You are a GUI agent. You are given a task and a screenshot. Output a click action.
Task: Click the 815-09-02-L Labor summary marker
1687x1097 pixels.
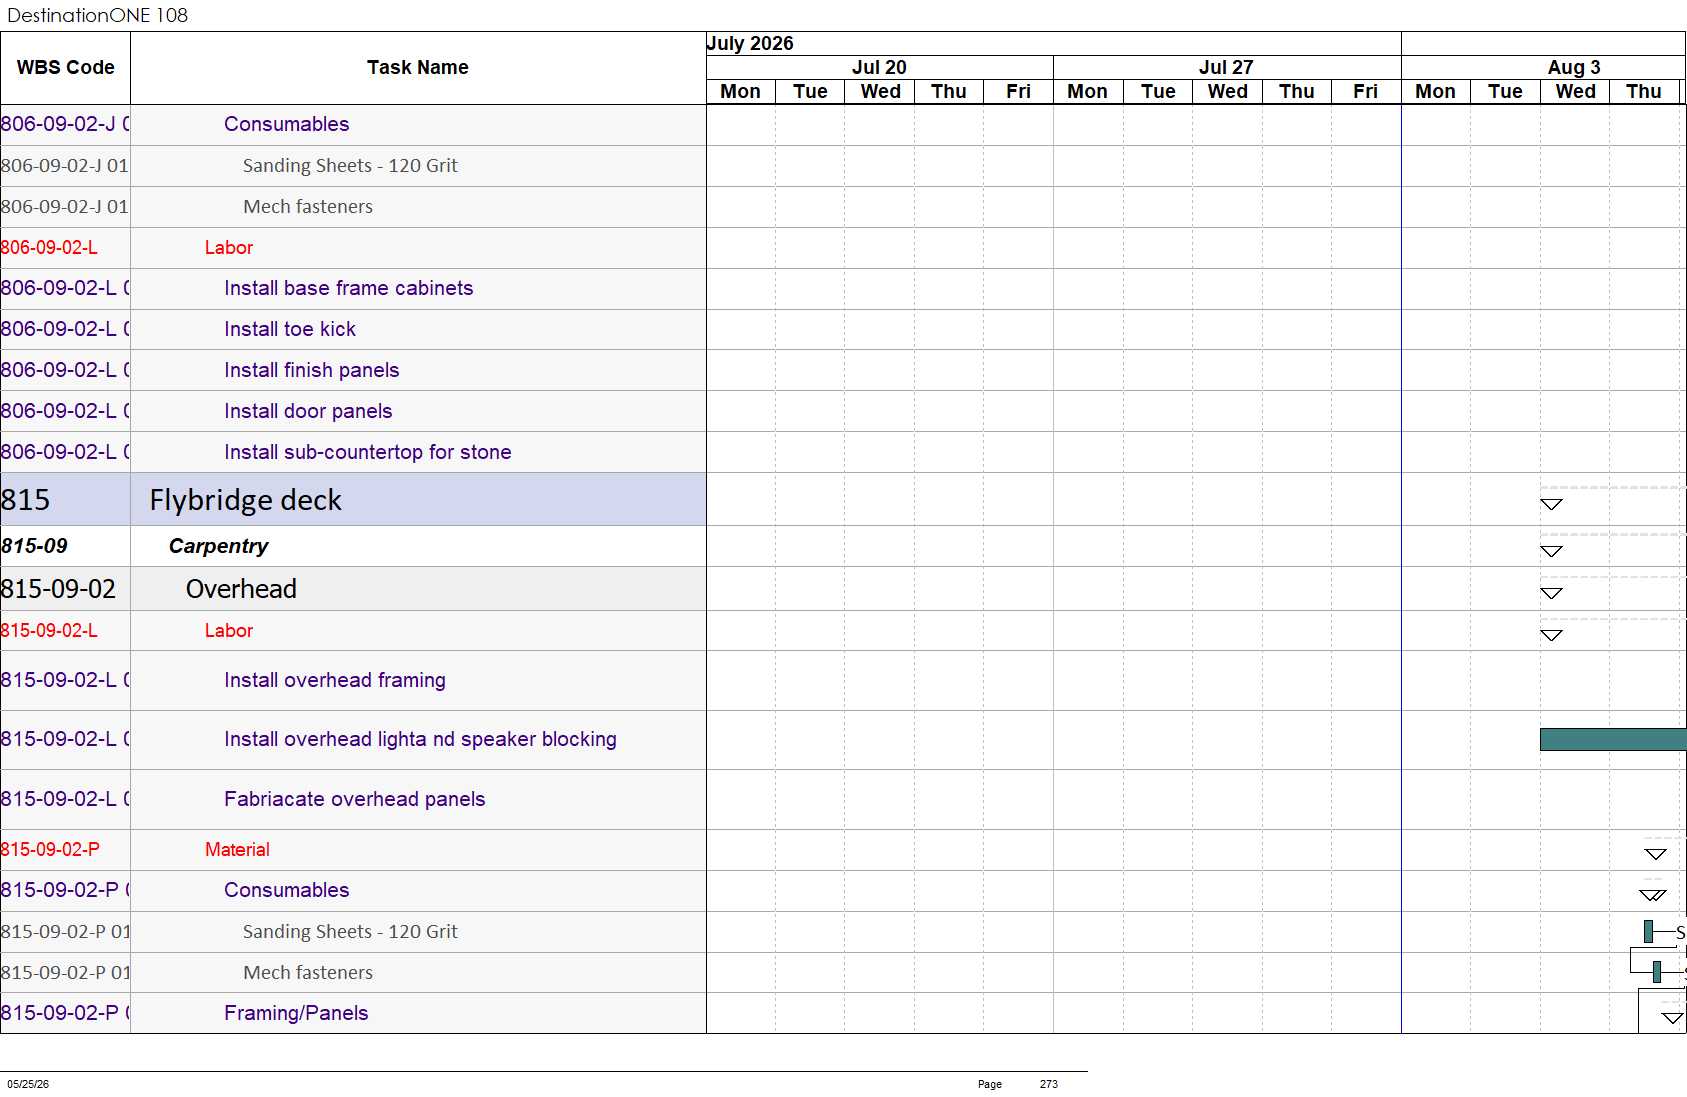click(x=1551, y=635)
